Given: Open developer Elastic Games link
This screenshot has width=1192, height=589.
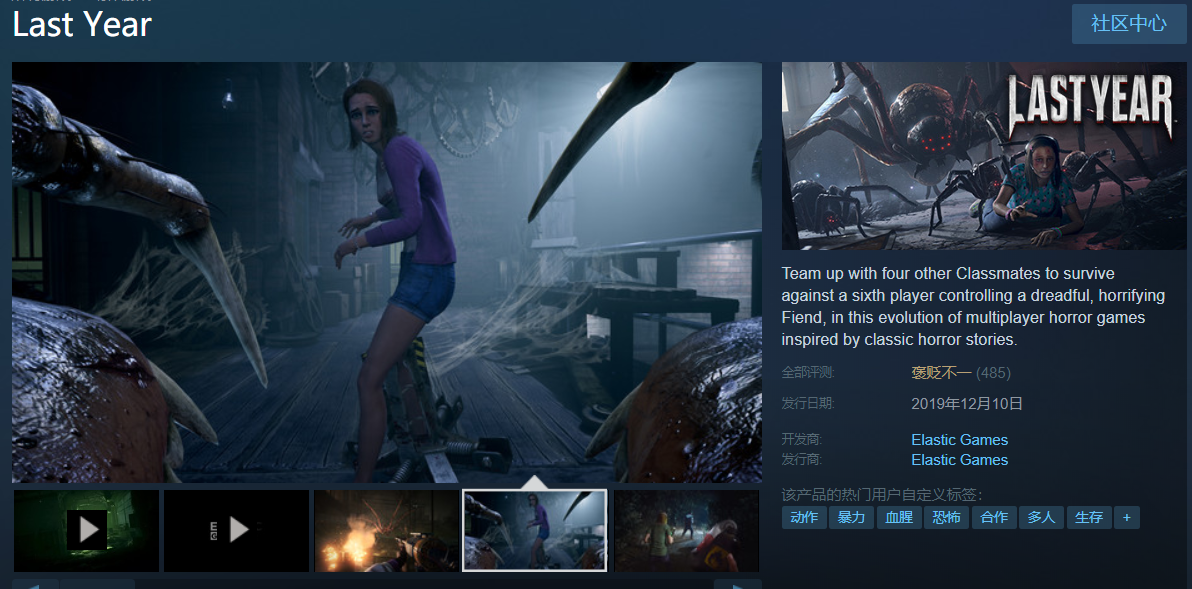Looking at the screenshot, I should tap(959, 439).
